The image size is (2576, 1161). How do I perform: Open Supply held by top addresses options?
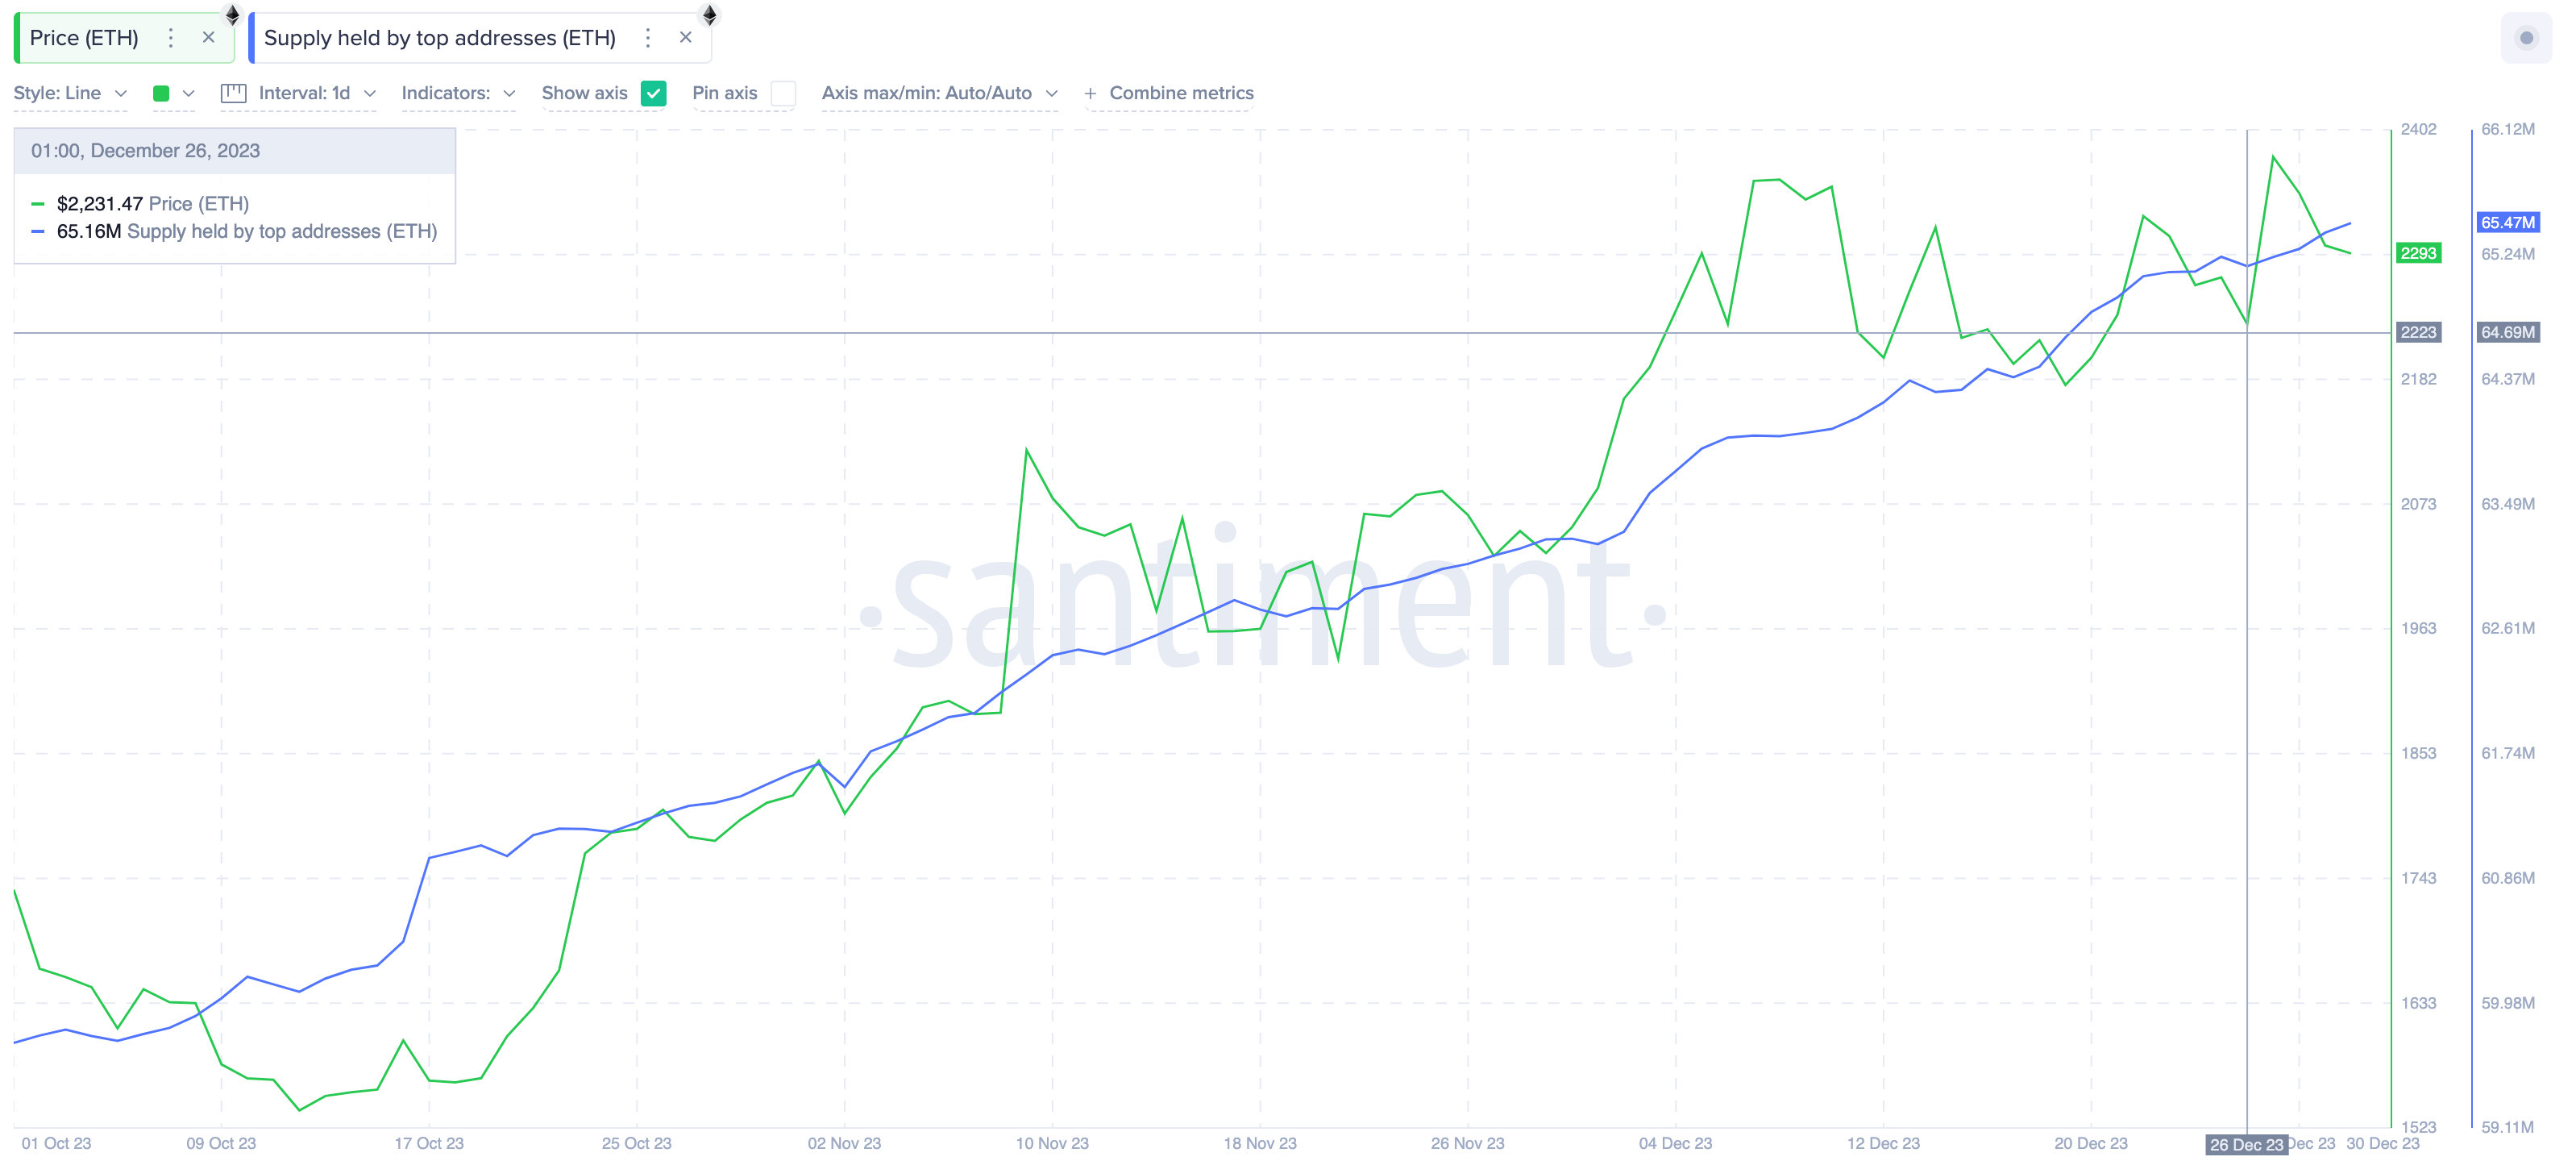(x=648, y=38)
